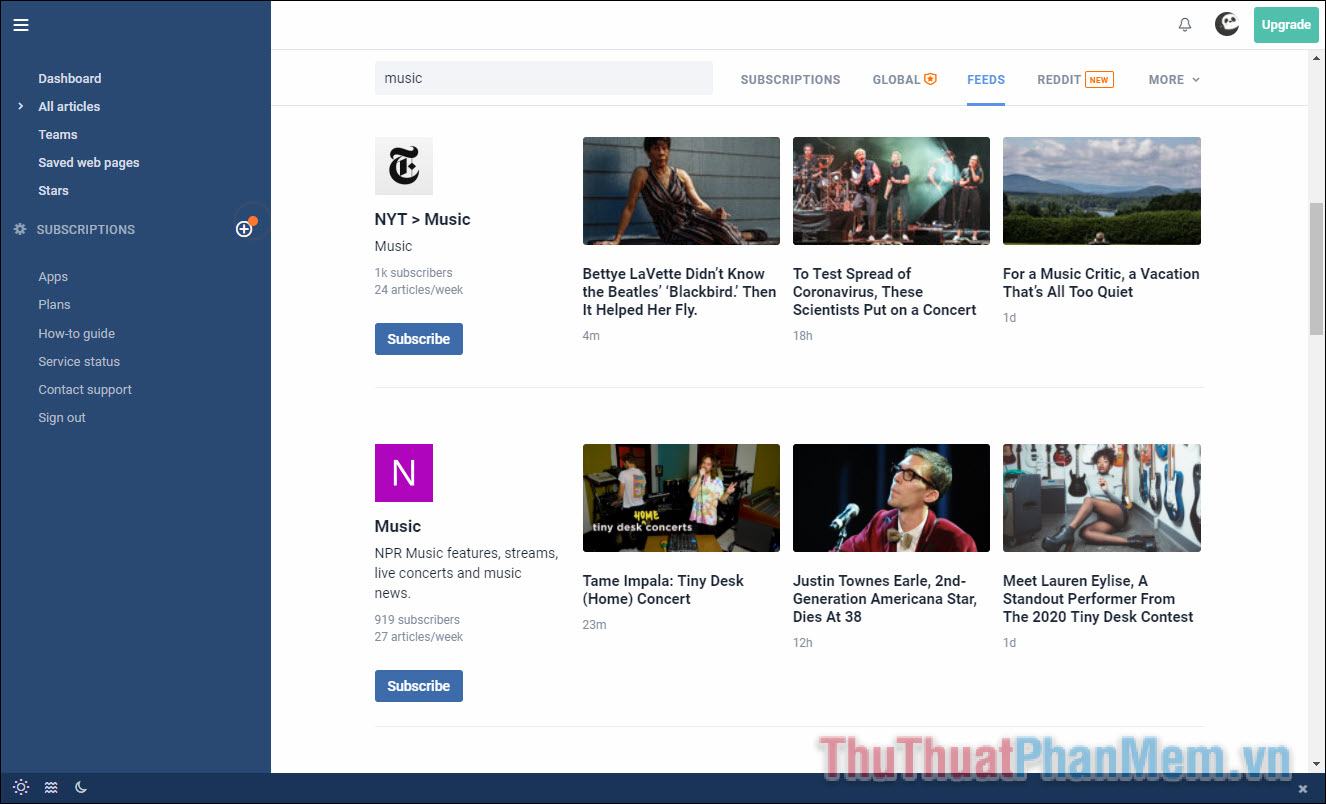Select the FEEDS tab
The height and width of the screenshot is (804, 1326).
tap(986, 79)
